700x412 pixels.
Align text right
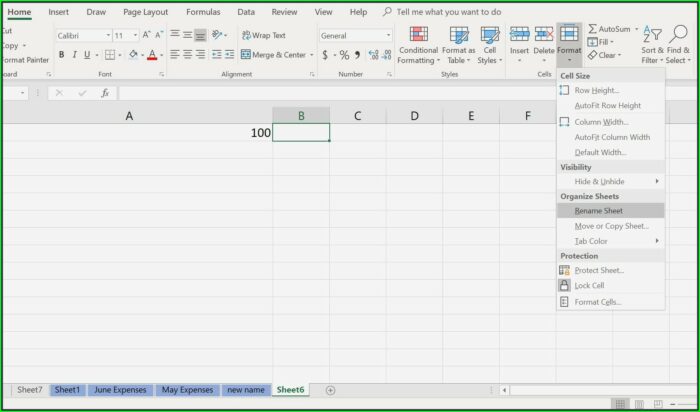(x=200, y=54)
